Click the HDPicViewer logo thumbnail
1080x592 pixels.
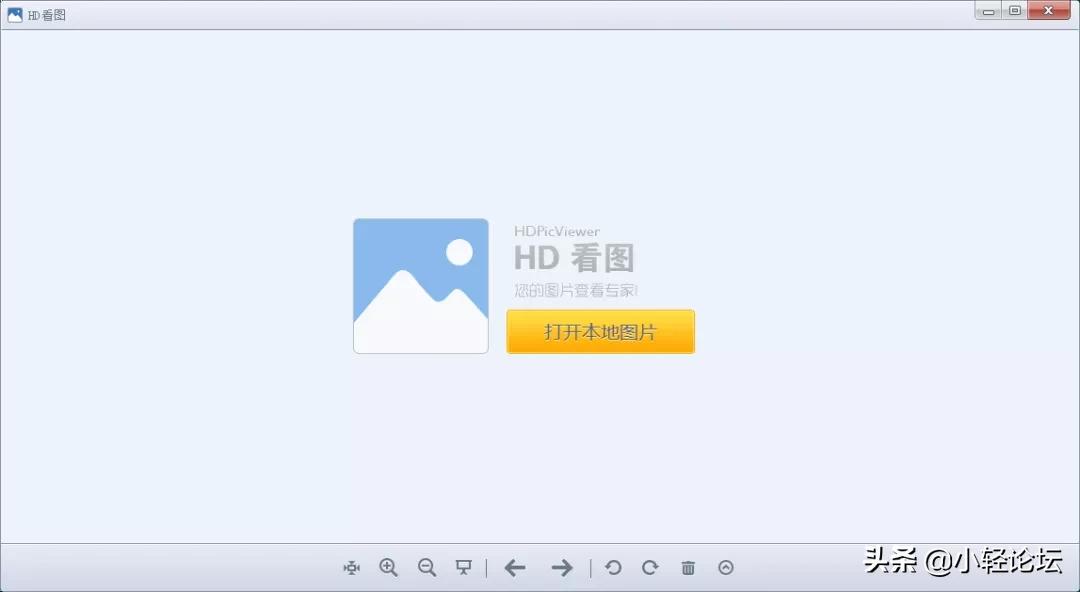(420, 284)
